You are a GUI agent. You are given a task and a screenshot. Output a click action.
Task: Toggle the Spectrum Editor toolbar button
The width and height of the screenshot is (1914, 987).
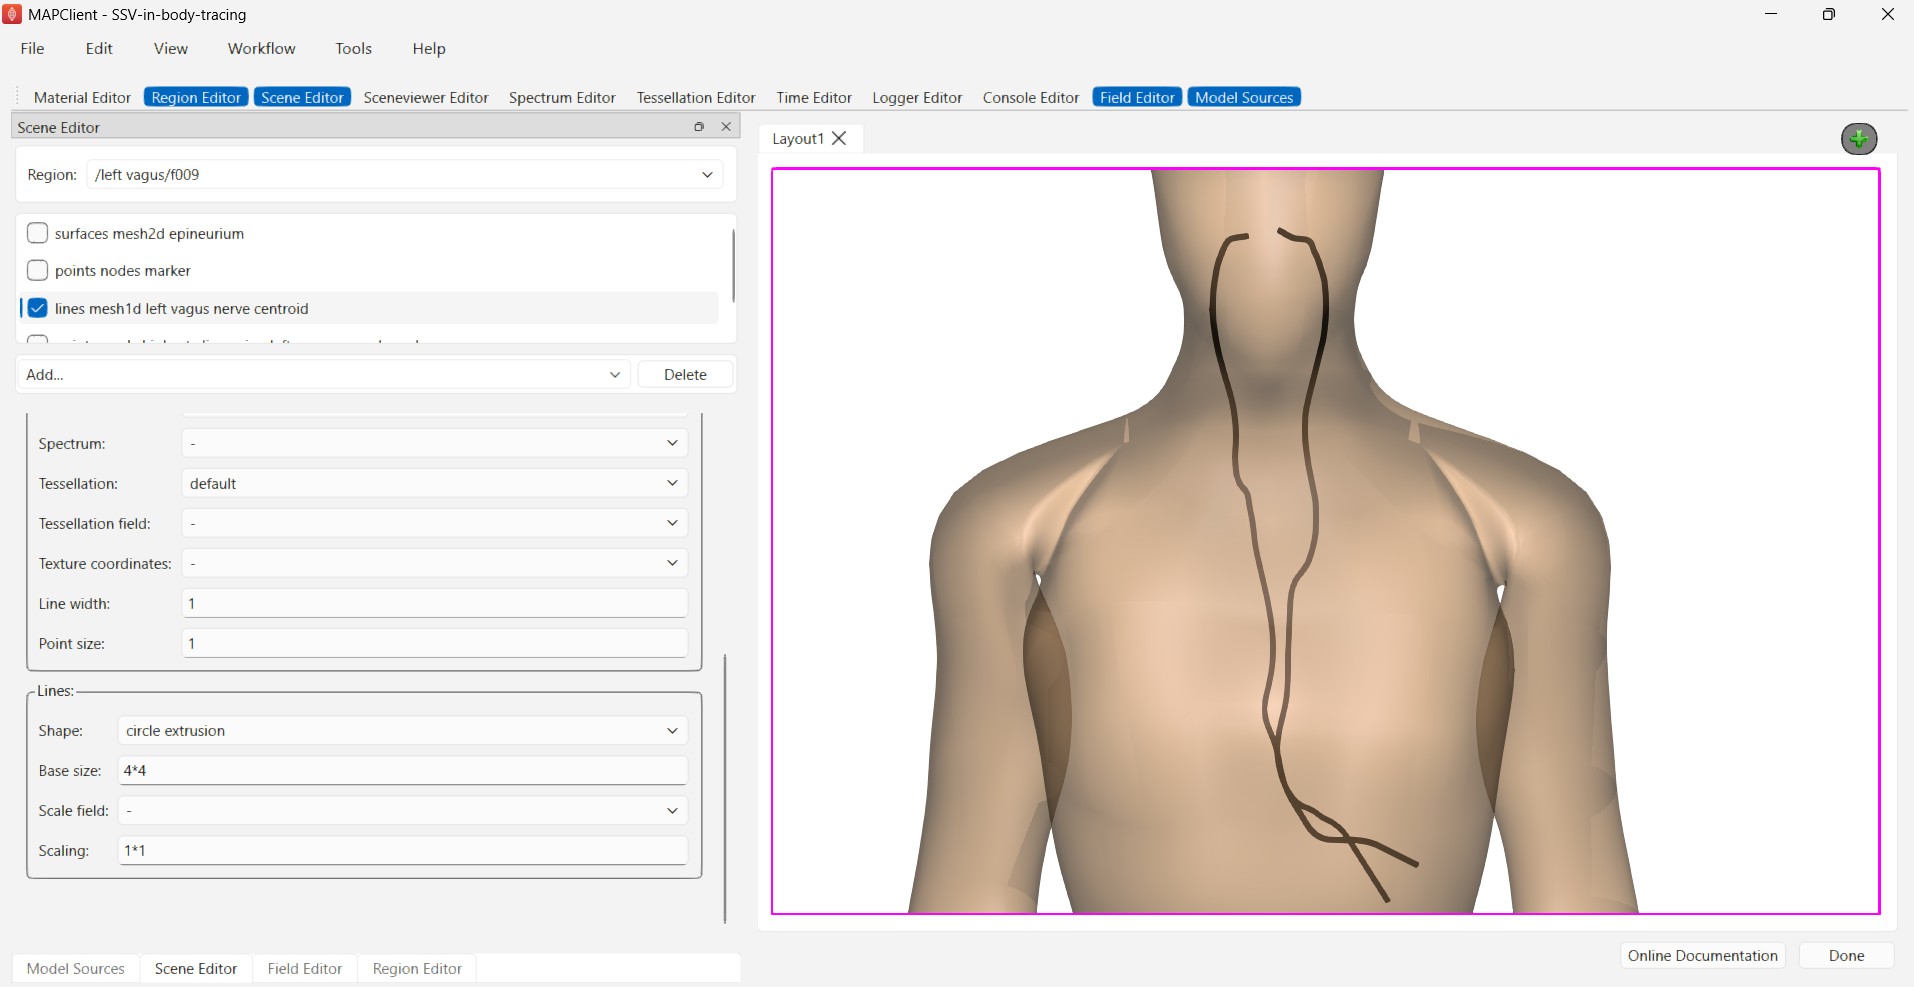(562, 97)
